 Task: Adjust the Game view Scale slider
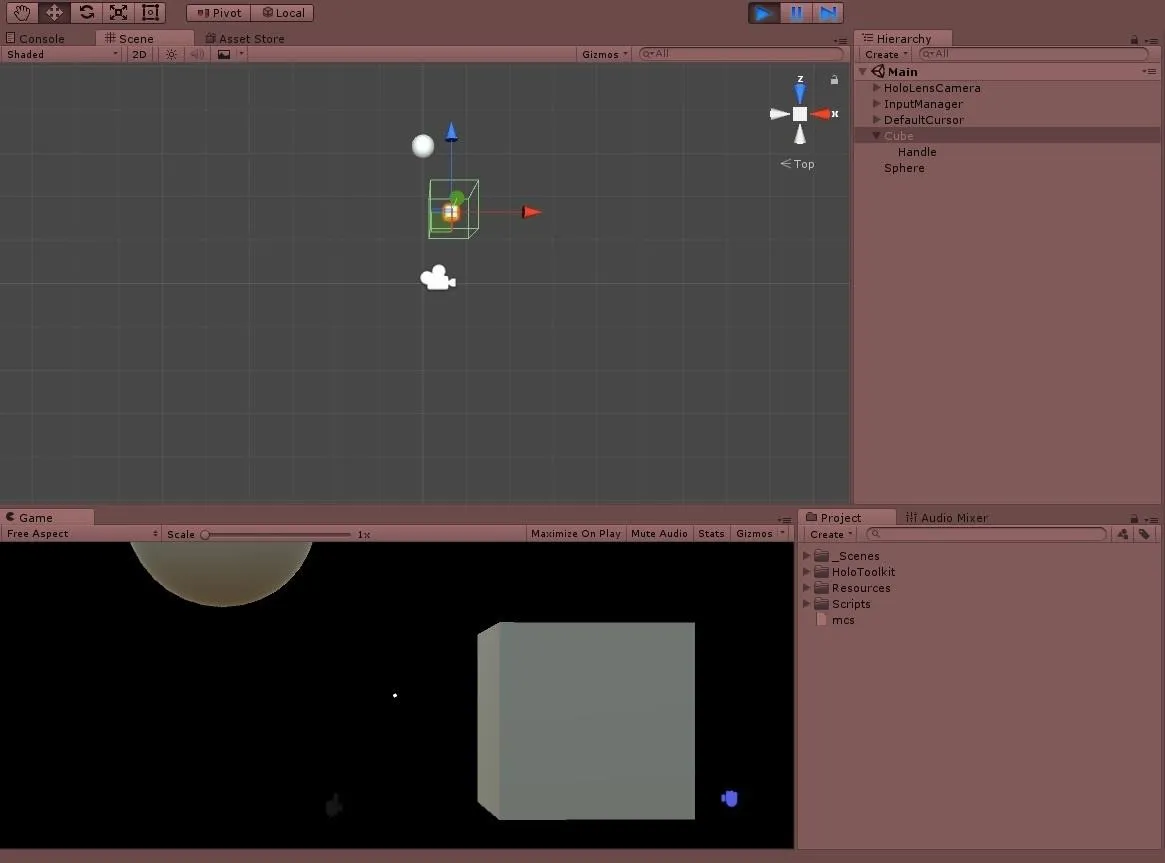point(206,535)
